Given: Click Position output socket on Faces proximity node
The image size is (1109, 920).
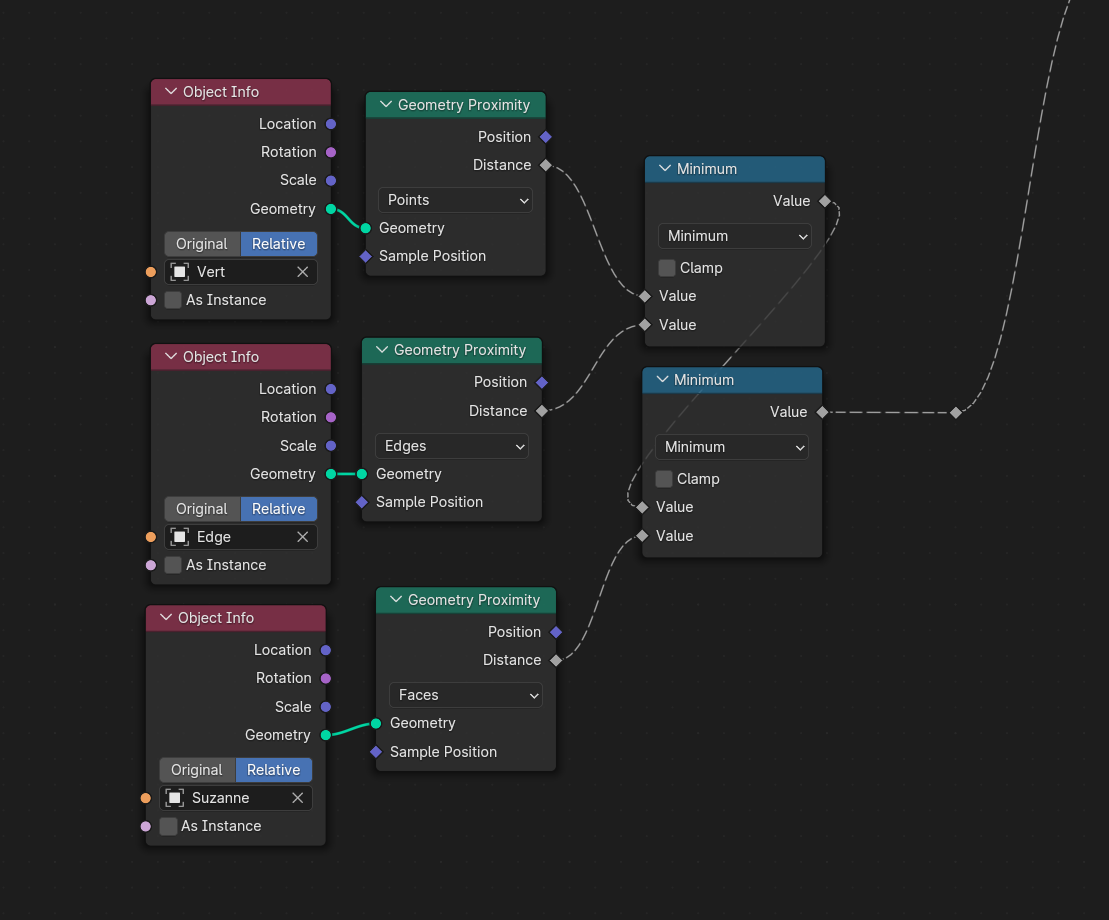Looking at the screenshot, I should [556, 632].
